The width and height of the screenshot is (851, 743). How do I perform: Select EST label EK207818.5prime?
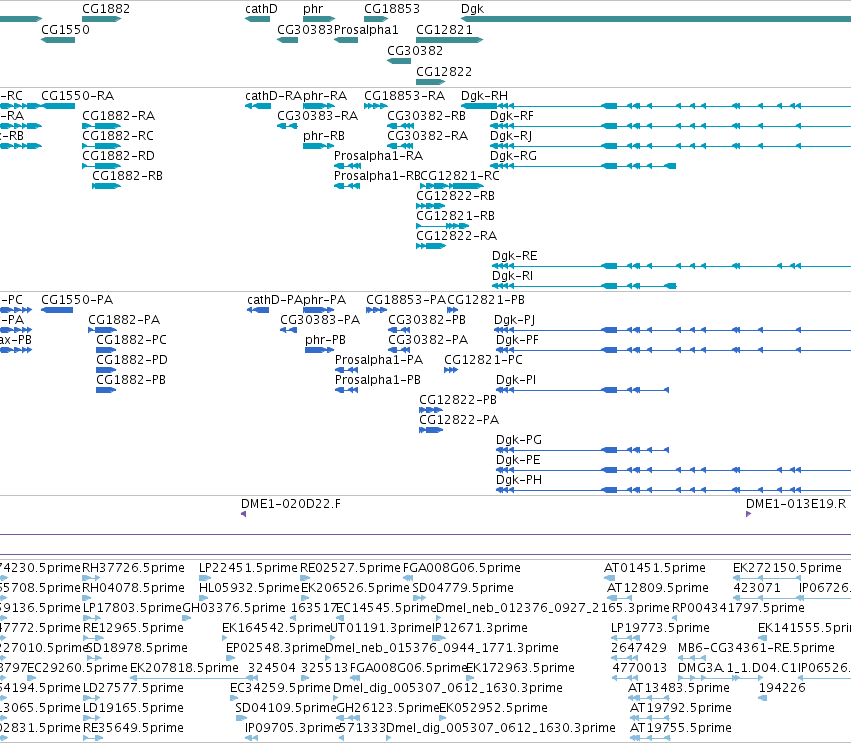click(184, 668)
